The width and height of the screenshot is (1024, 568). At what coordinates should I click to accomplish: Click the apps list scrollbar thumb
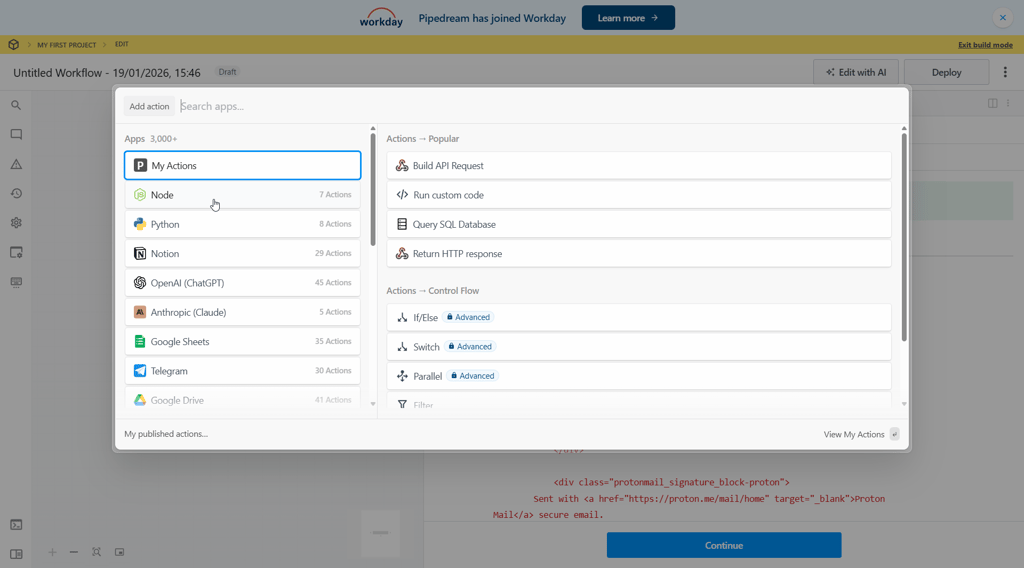pos(373,189)
